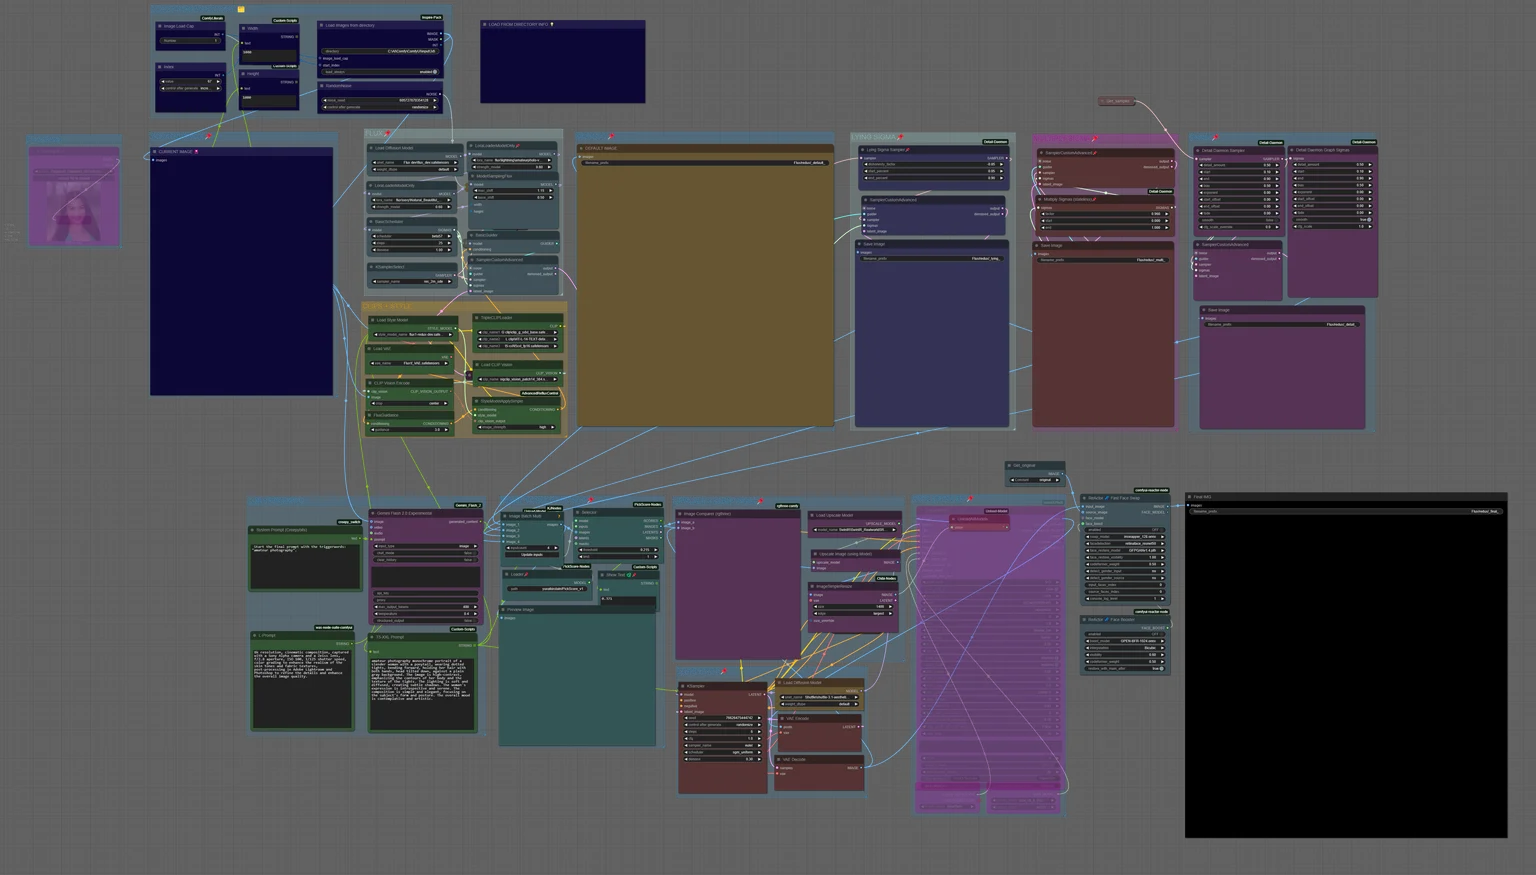The image size is (1536, 875).
Task: Enable the ReActor Fast Face Swap node
Action: tap(1125, 530)
